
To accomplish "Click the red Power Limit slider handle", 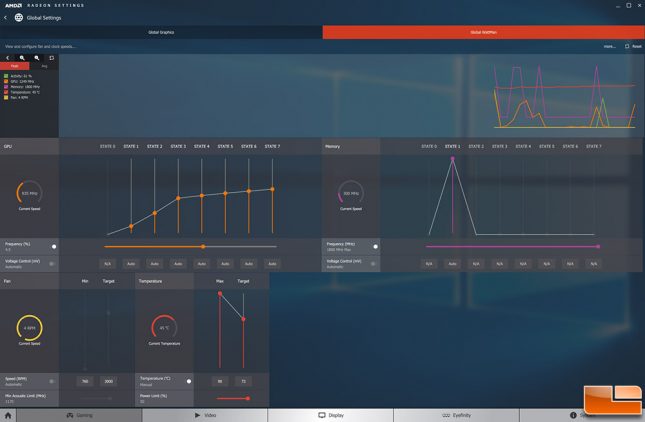I will point(248,398).
